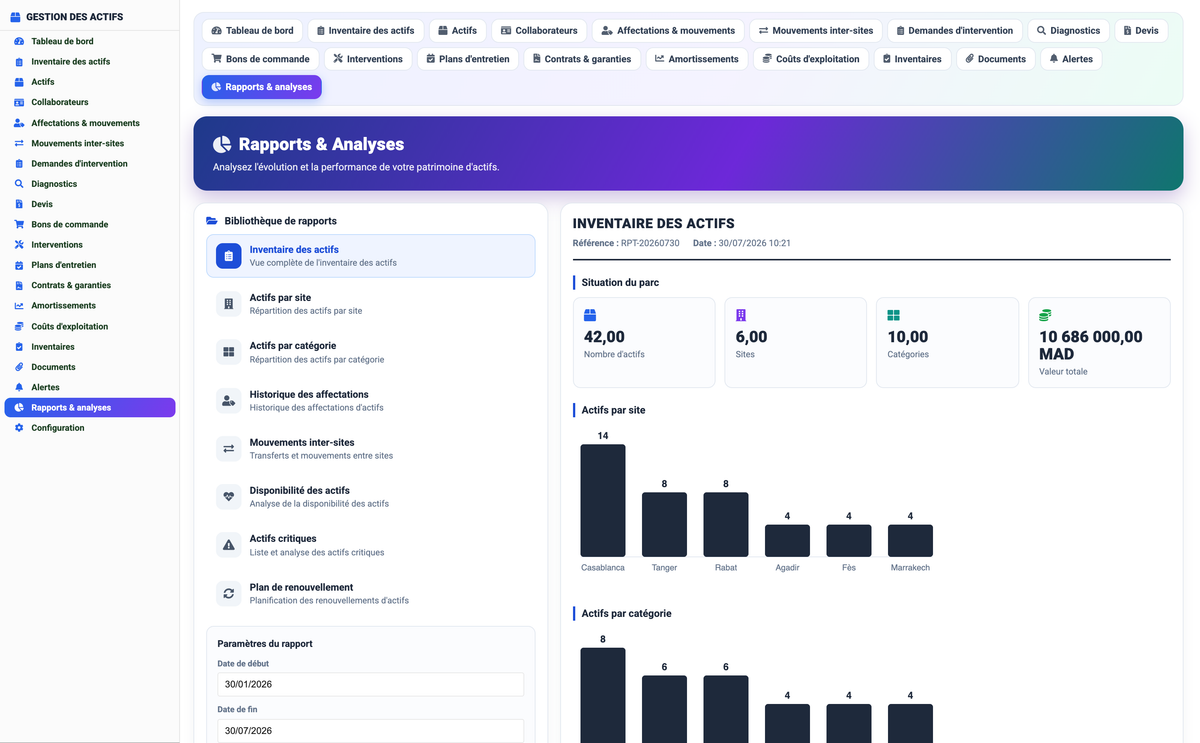Open Affectations & mouvements in the sidebar
The width and height of the screenshot is (1200, 743).
90,123
